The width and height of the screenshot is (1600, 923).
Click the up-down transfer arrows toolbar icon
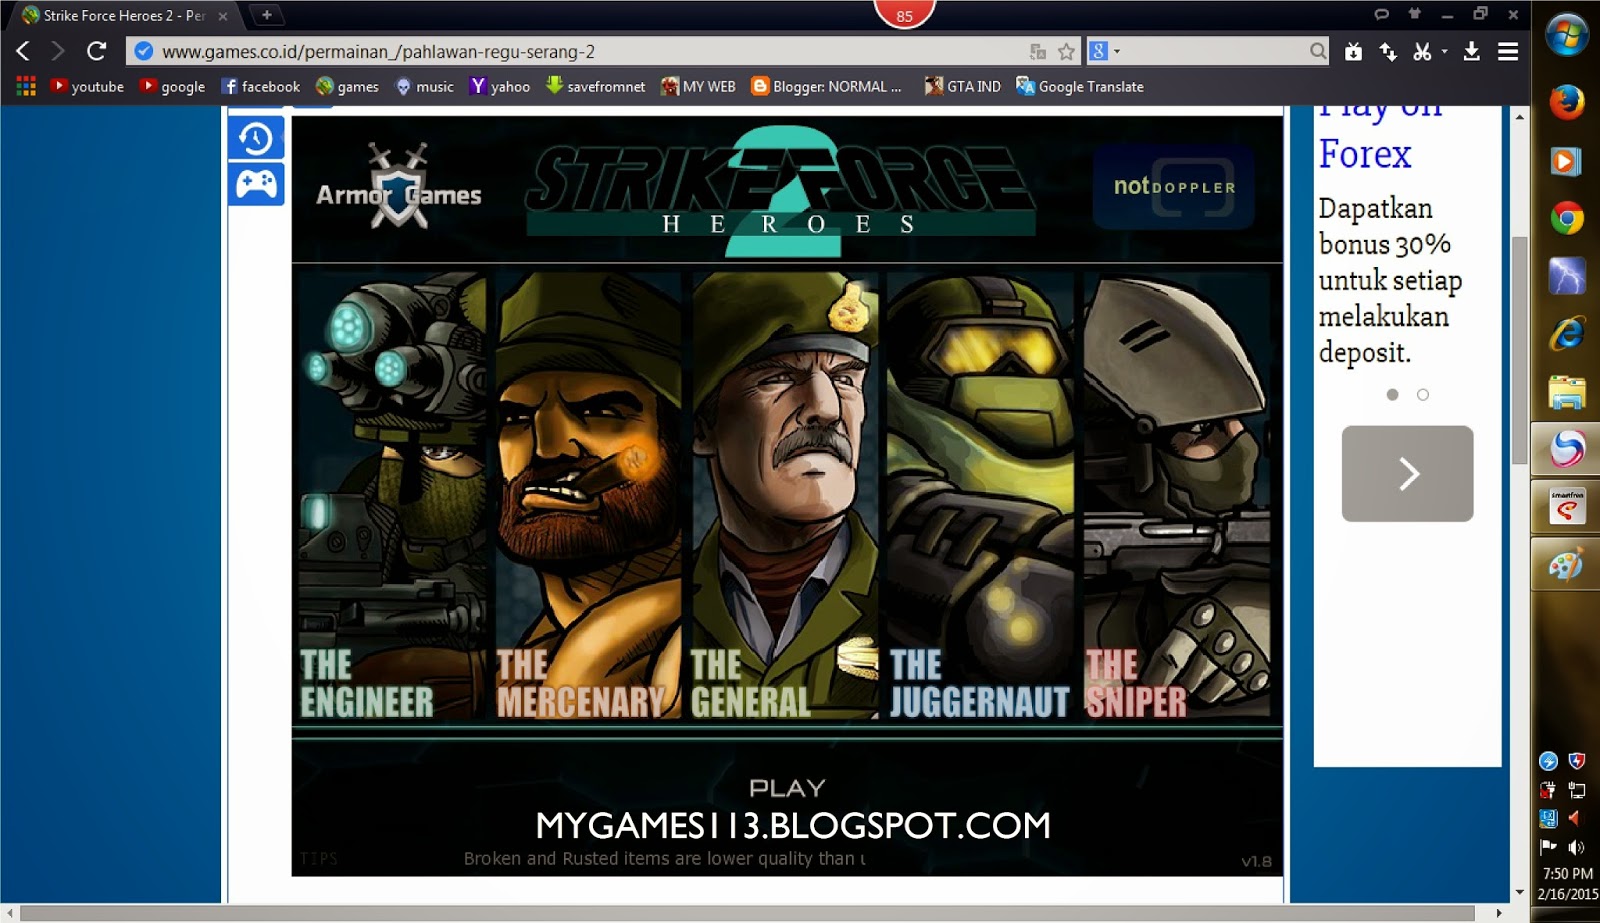(1389, 51)
